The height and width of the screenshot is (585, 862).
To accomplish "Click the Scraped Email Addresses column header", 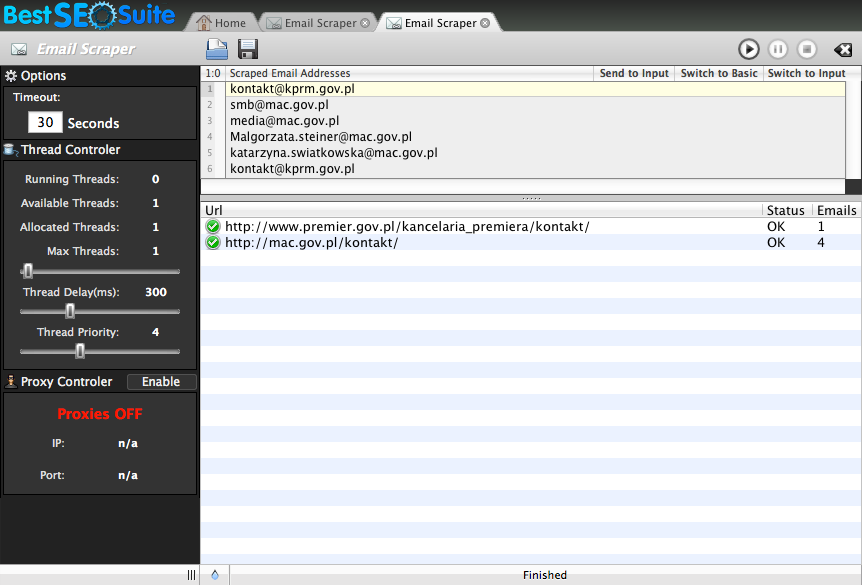I will [410, 73].
